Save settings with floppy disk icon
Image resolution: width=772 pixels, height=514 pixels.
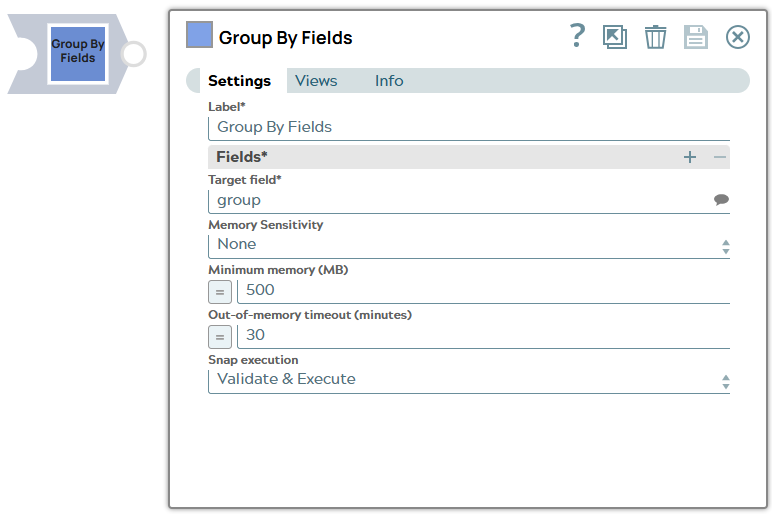click(x=695, y=37)
